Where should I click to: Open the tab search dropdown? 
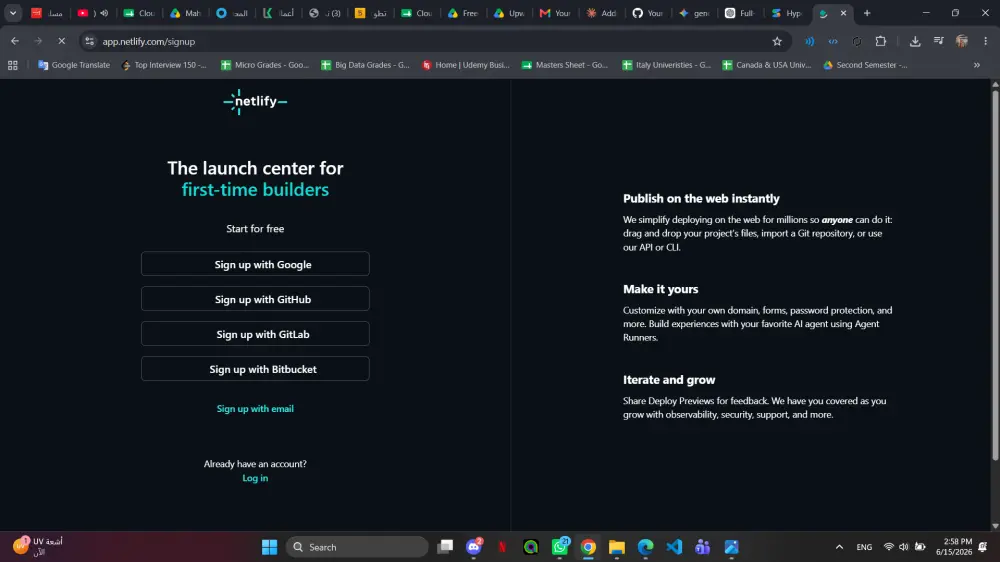(x=13, y=13)
